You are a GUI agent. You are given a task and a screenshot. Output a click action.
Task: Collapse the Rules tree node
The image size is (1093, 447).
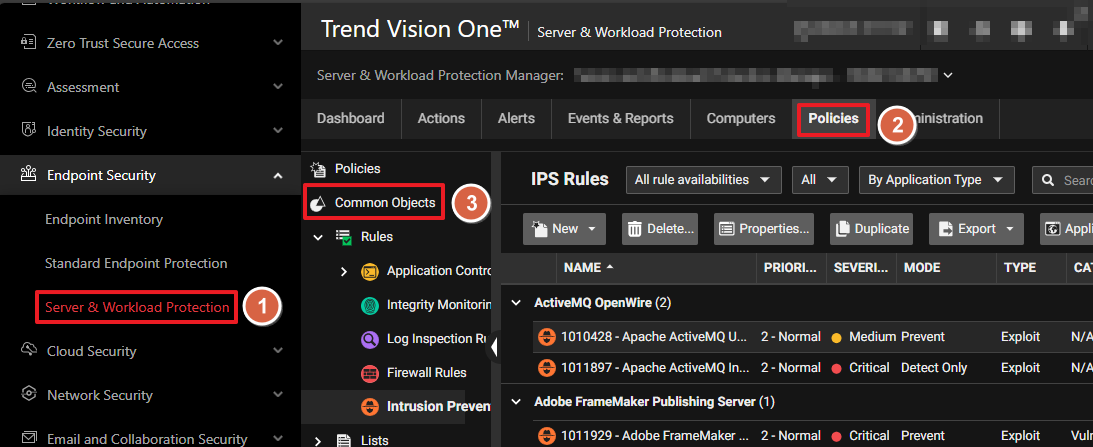click(x=318, y=237)
